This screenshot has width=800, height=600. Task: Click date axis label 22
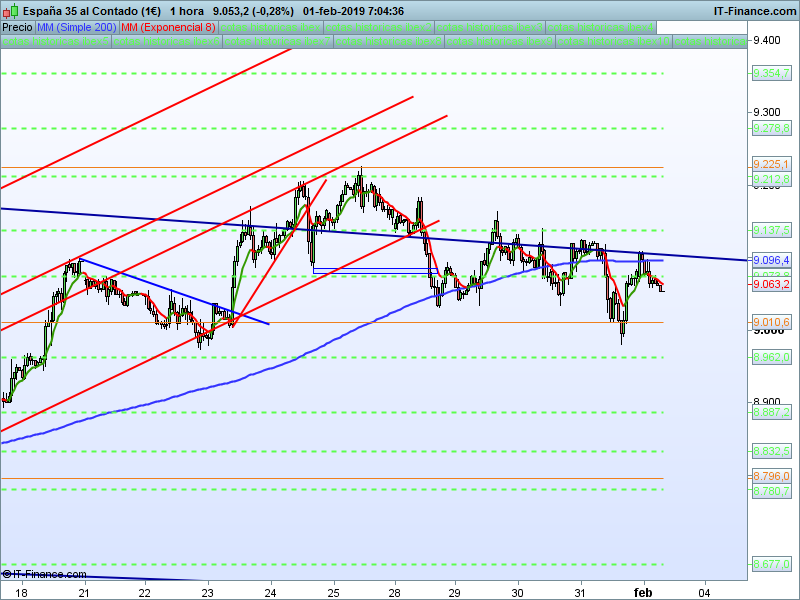point(145,593)
